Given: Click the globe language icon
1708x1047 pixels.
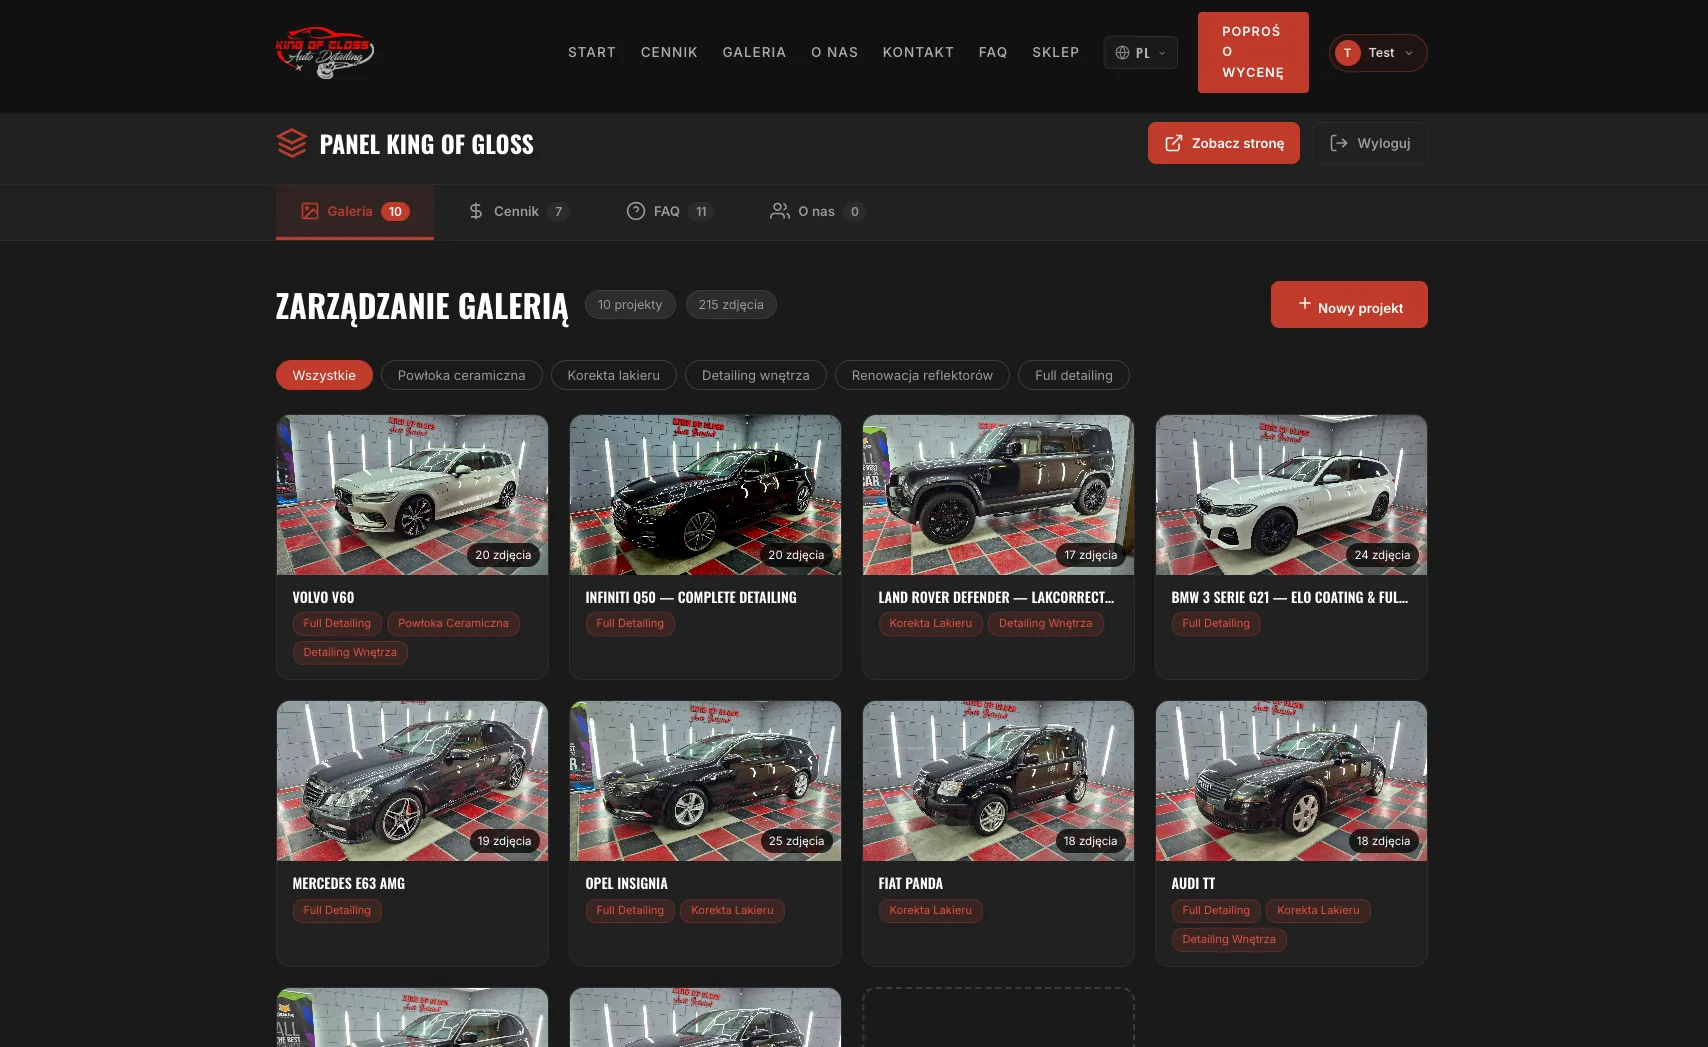Looking at the screenshot, I should pos(1122,53).
